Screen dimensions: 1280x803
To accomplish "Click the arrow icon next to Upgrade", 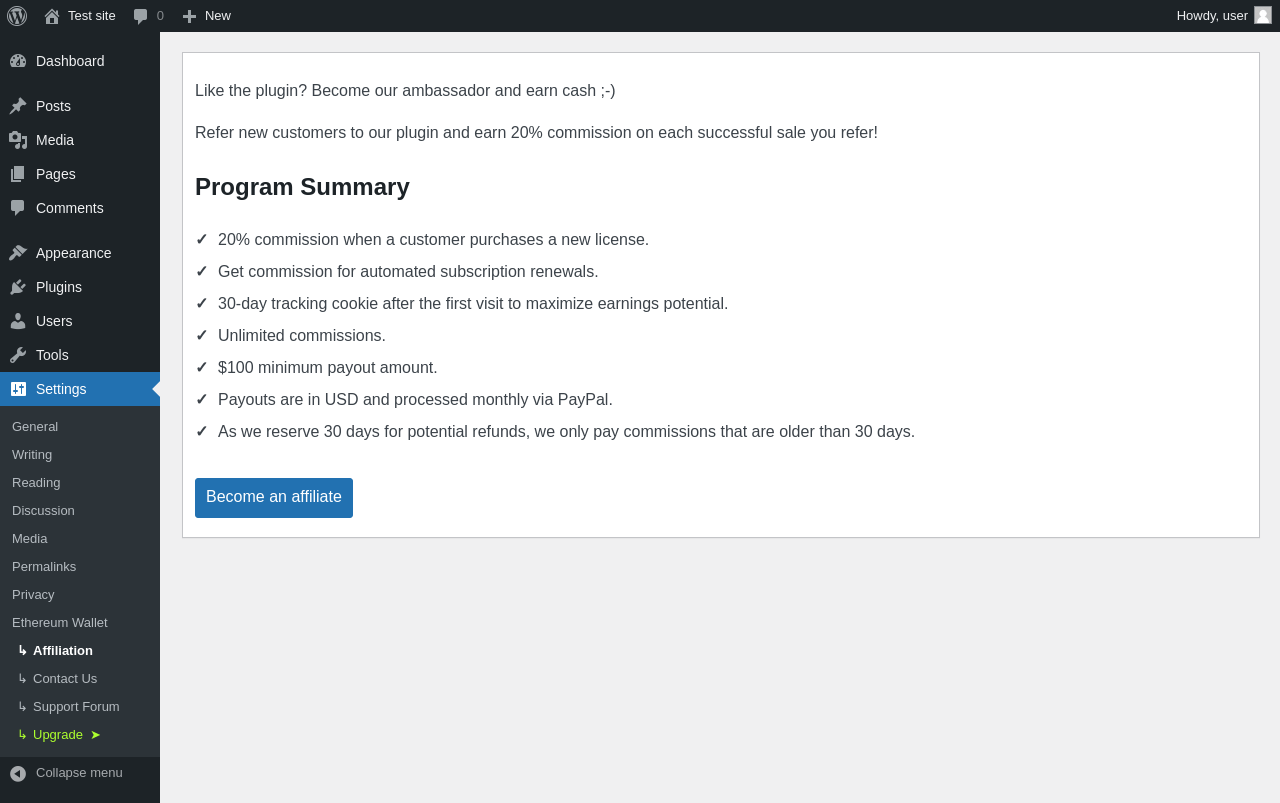I will (x=95, y=735).
